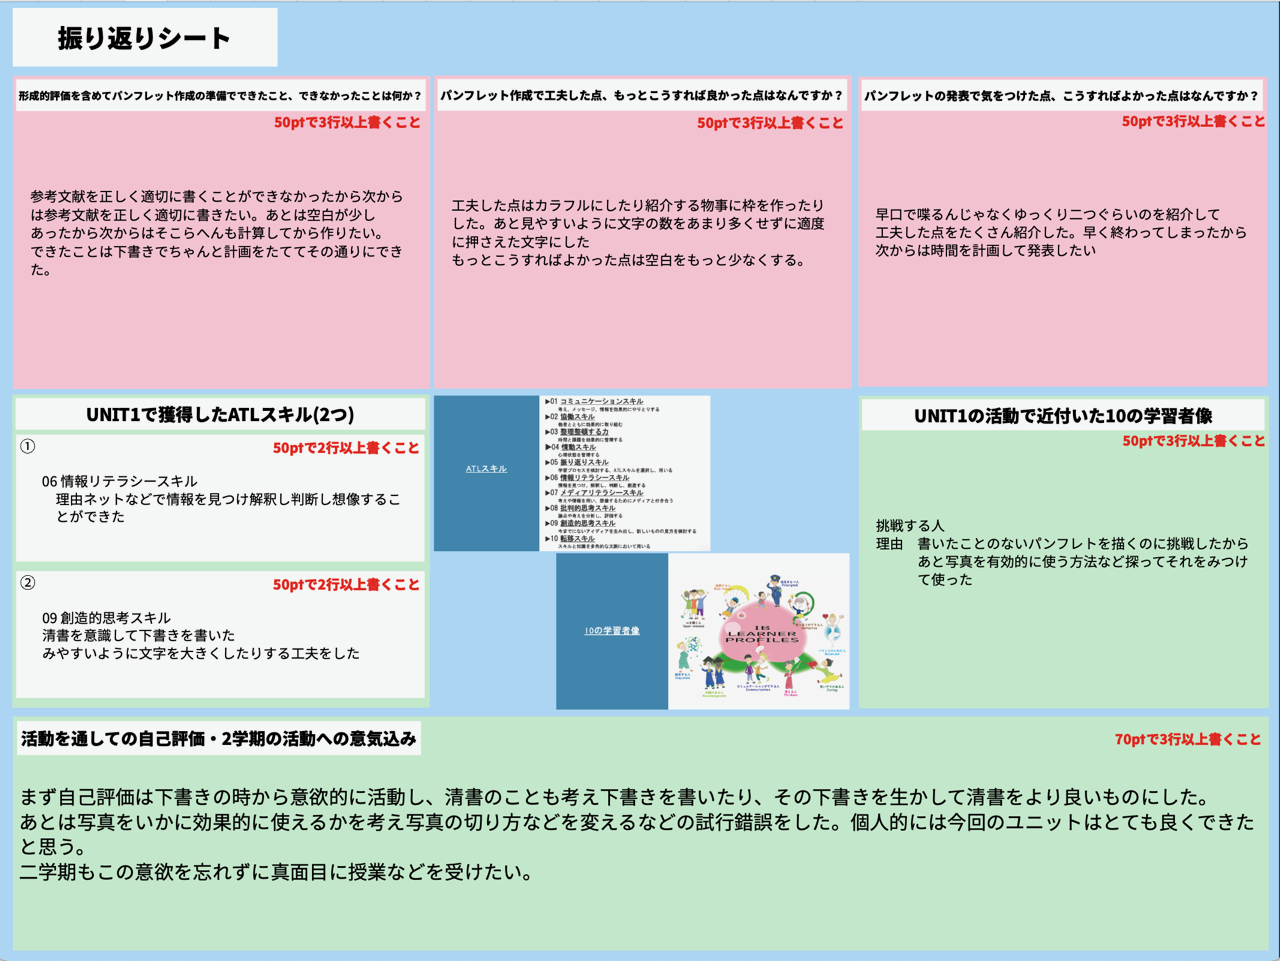Click the red 50pt note beside ②
Image resolution: width=1280 pixels, height=961 pixels.
pos(346,584)
